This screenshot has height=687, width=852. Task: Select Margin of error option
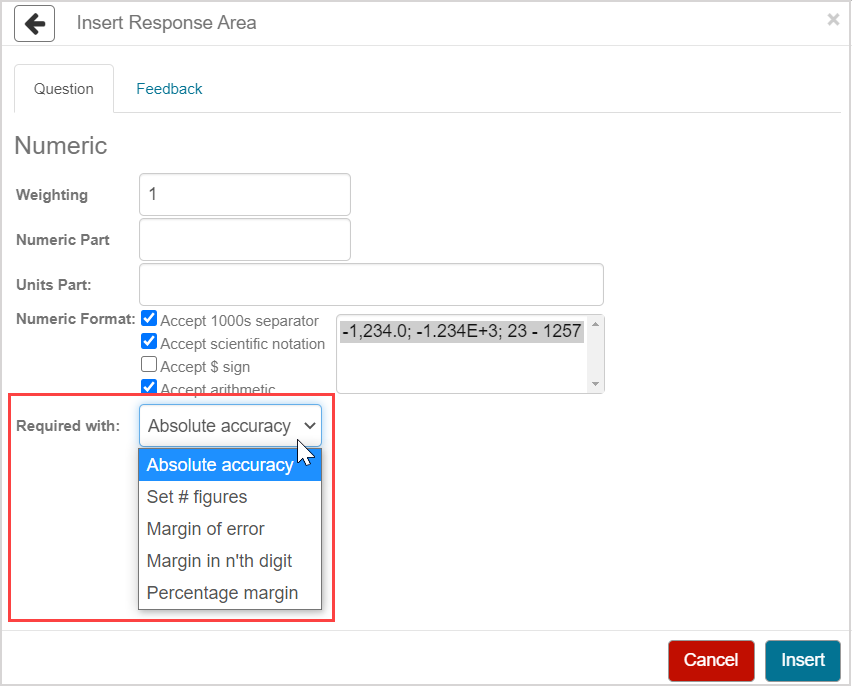click(x=205, y=529)
